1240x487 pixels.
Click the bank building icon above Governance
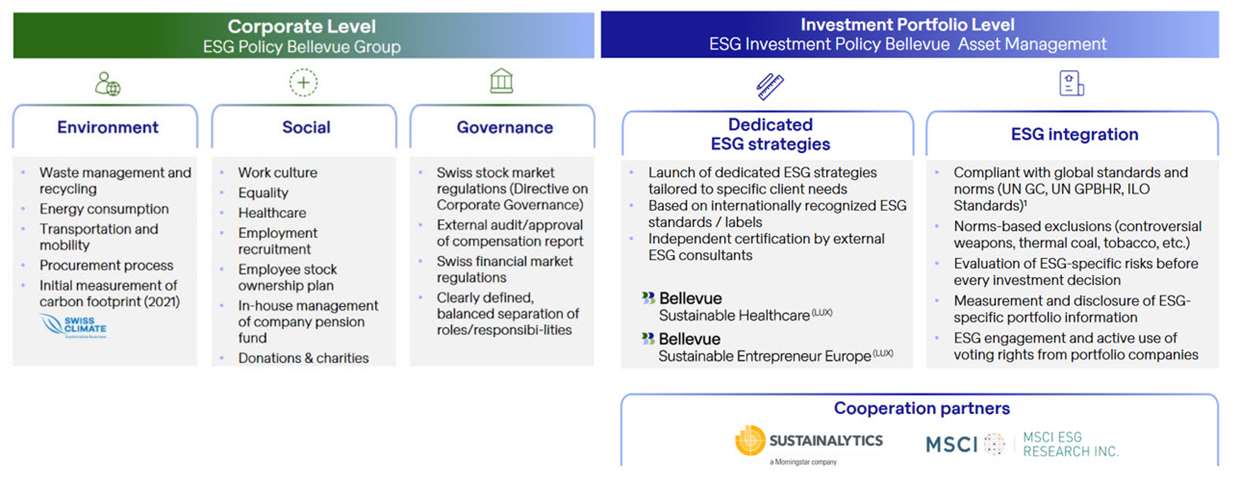pos(502,82)
